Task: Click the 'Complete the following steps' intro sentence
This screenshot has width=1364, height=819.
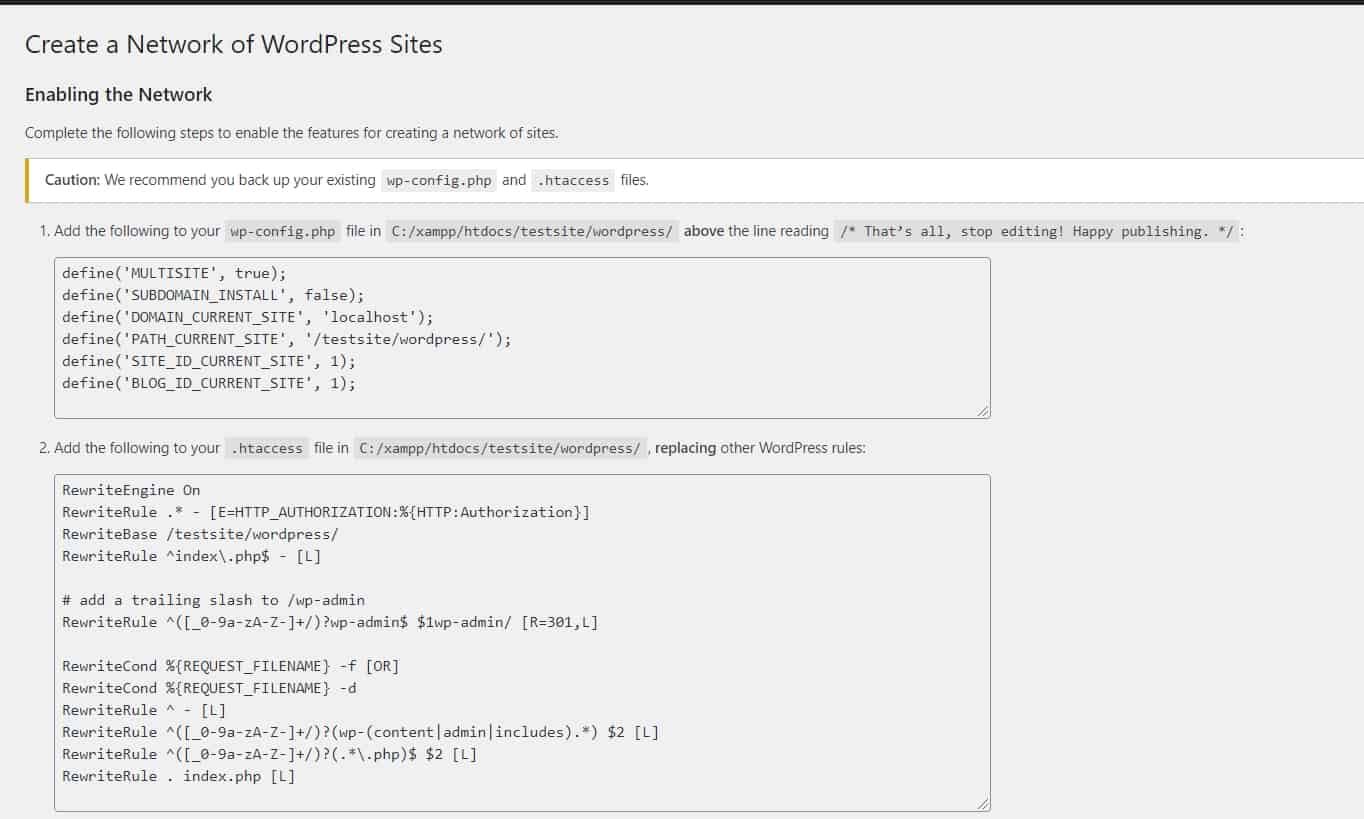Action: pos(292,133)
